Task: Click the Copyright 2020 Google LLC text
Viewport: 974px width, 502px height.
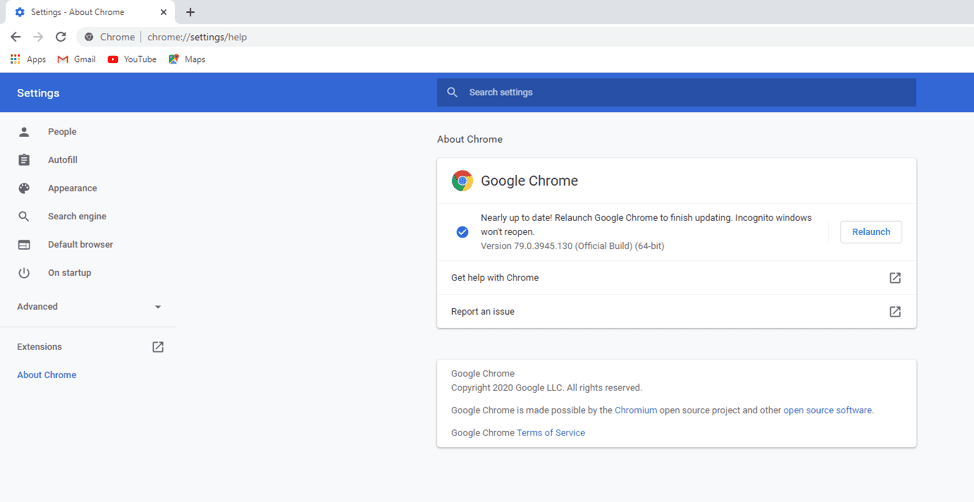Action: [547, 388]
